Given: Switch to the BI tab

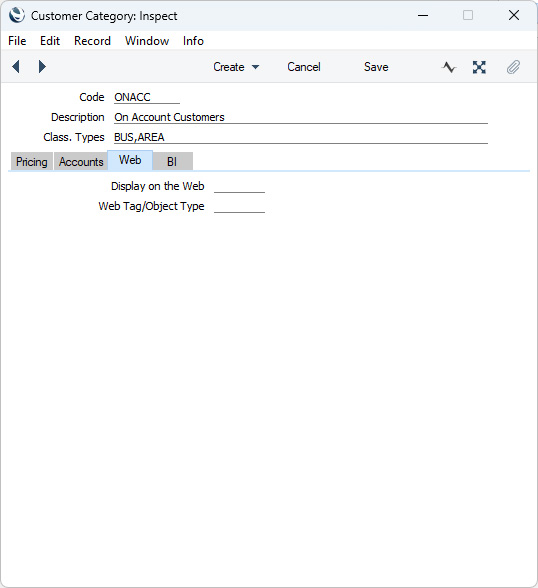Looking at the screenshot, I should click(172, 162).
